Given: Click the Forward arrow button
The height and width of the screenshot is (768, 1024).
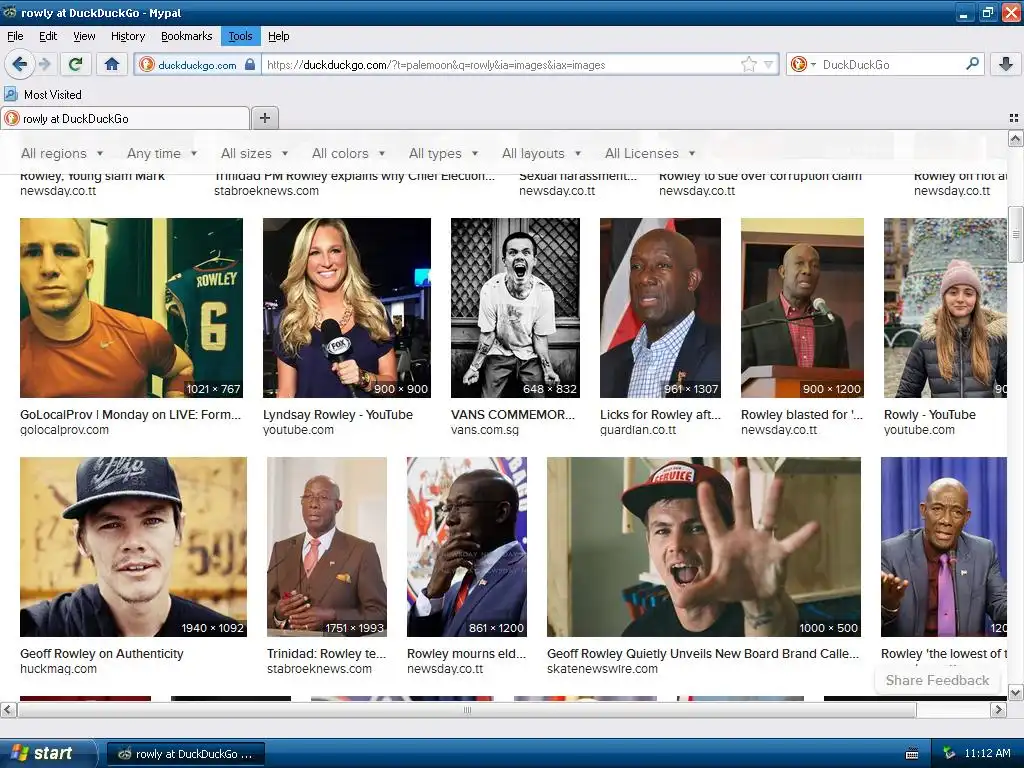Looking at the screenshot, I should pyautogui.click(x=44, y=64).
